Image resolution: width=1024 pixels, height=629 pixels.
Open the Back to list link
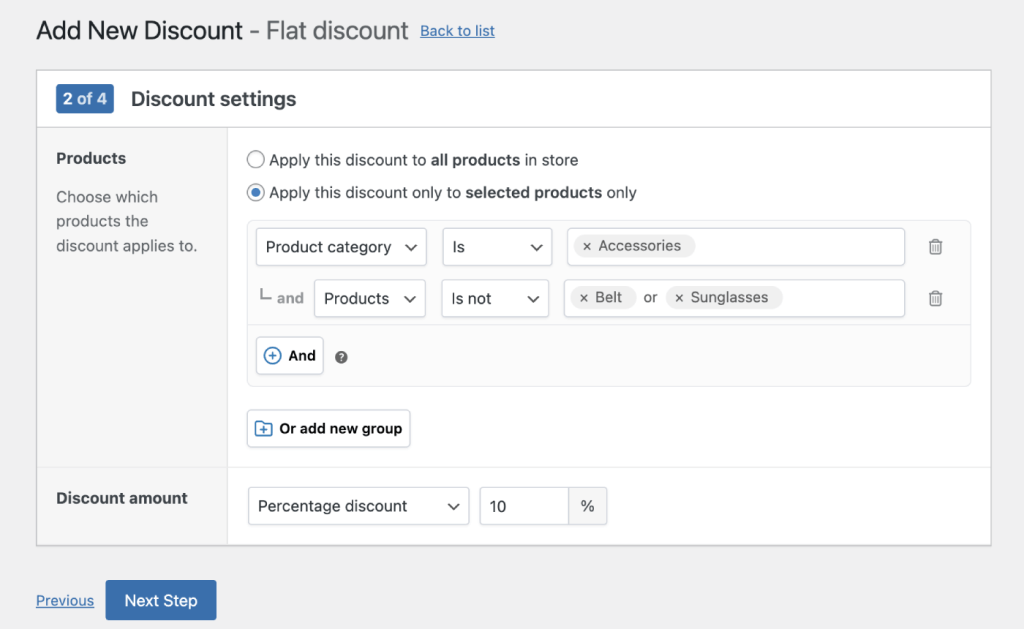[457, 31]
